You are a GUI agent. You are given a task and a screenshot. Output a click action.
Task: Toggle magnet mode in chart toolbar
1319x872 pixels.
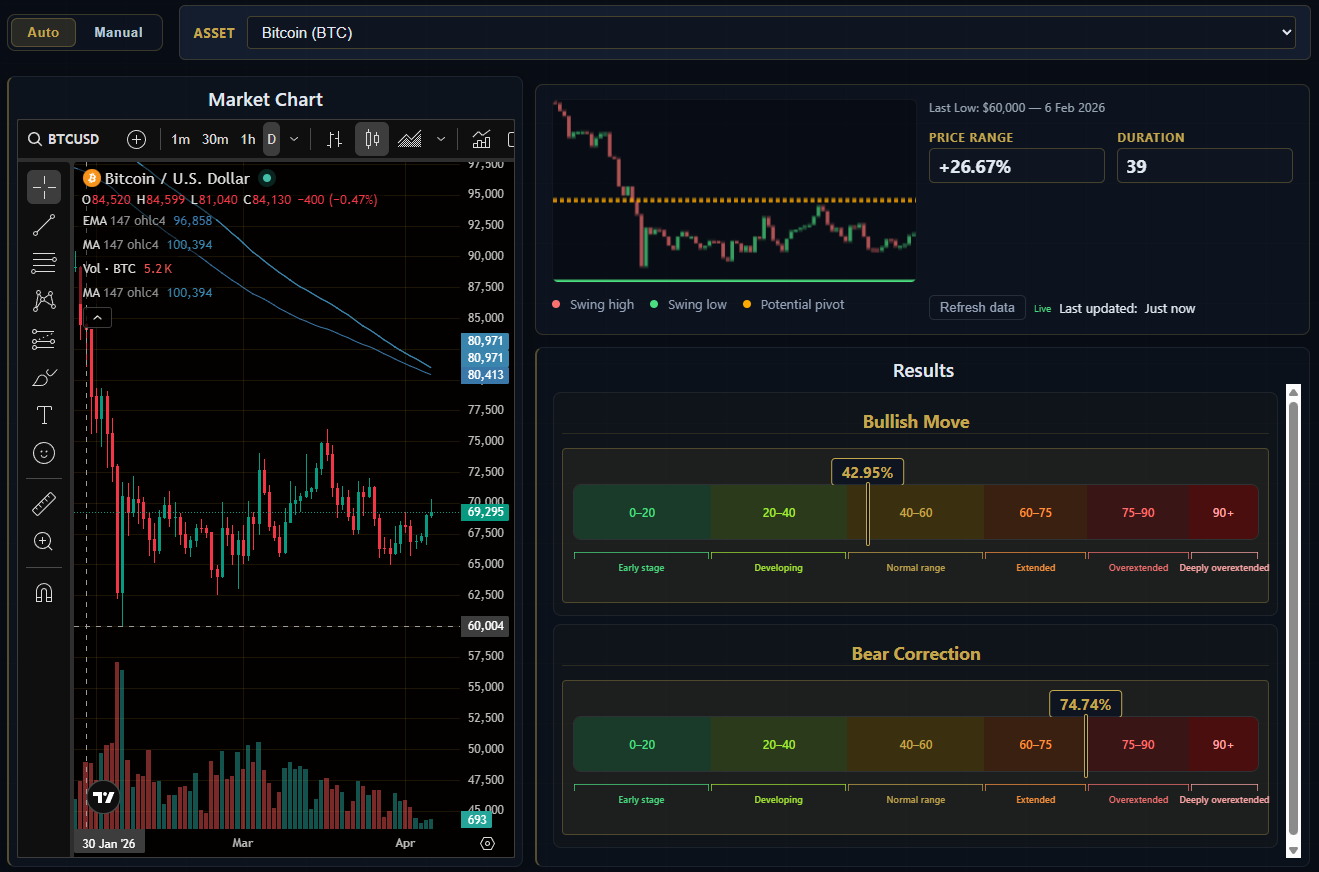coord(44,592)
